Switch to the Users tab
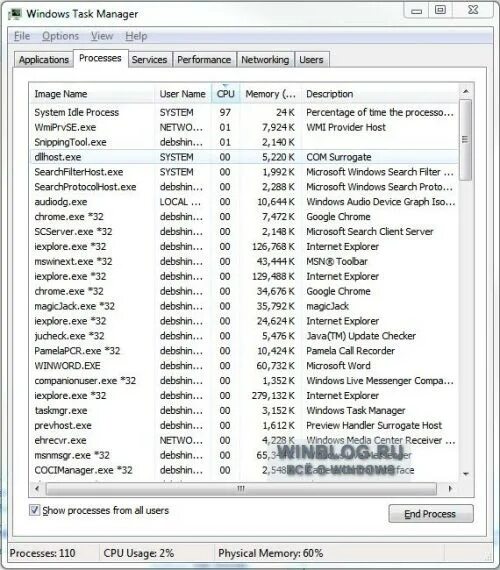The image size is (500, 570). 311,60
